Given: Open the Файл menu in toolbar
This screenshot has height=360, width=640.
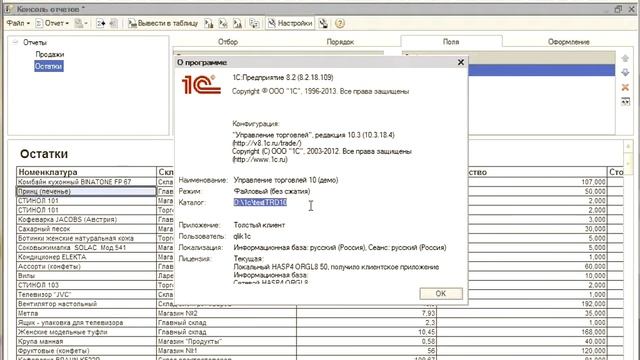Looking at the screenshot, I should pos(18,23).
